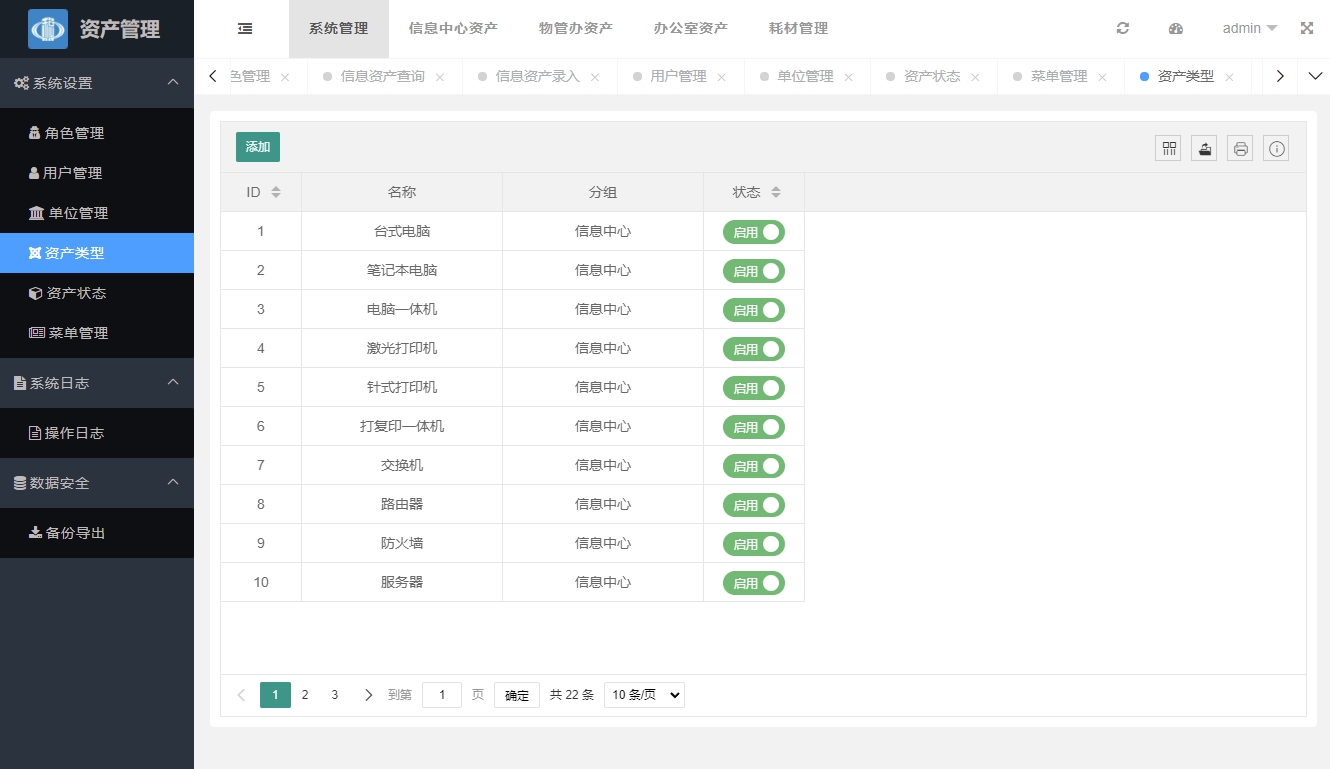Disable the 台式电脑 status switch
This screenshot has width=1330, height=769.
(x=754, y=232)
